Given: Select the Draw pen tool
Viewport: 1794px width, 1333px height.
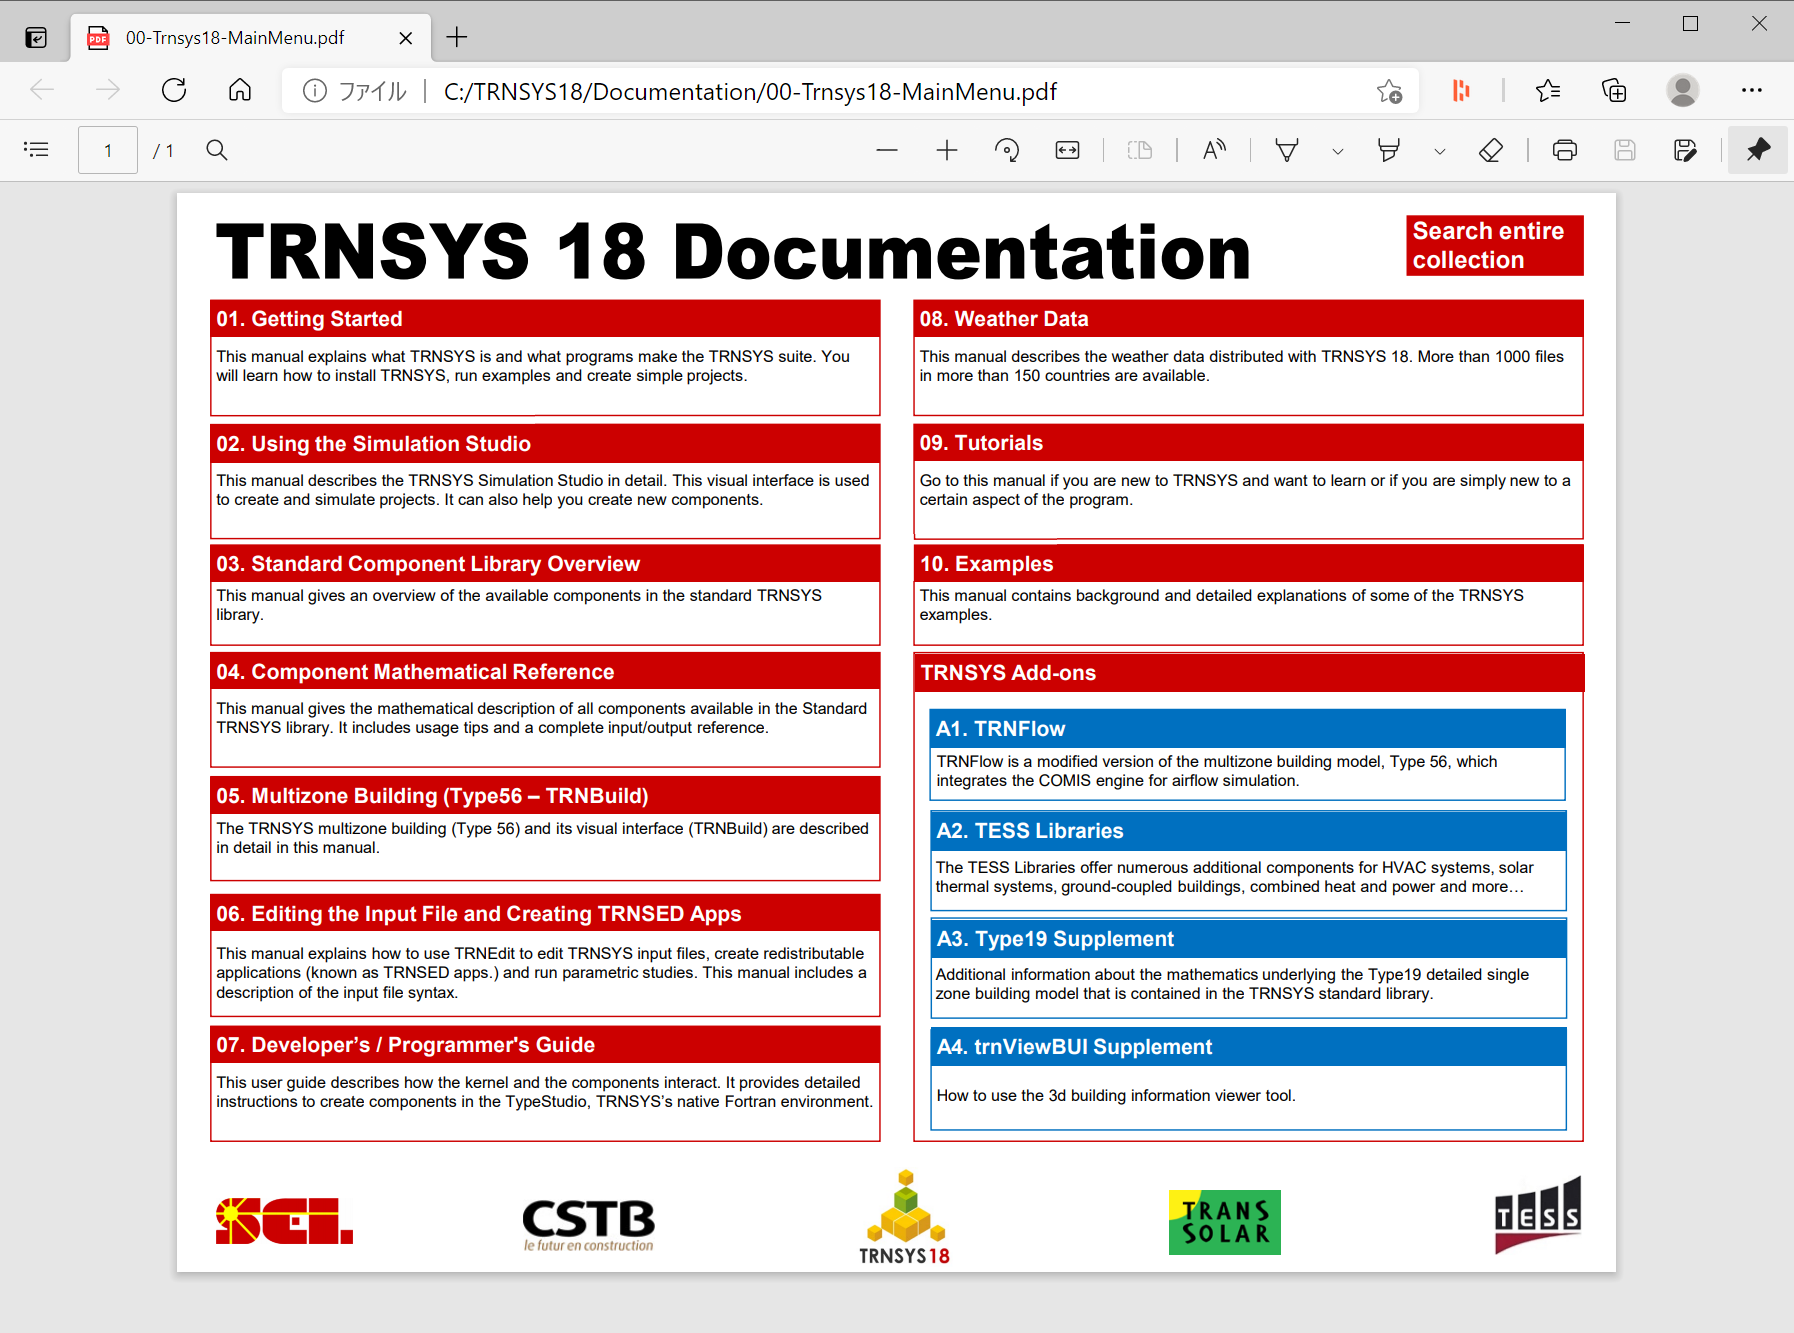Looking at the screenshot, I should click(x=1287, y=150).
